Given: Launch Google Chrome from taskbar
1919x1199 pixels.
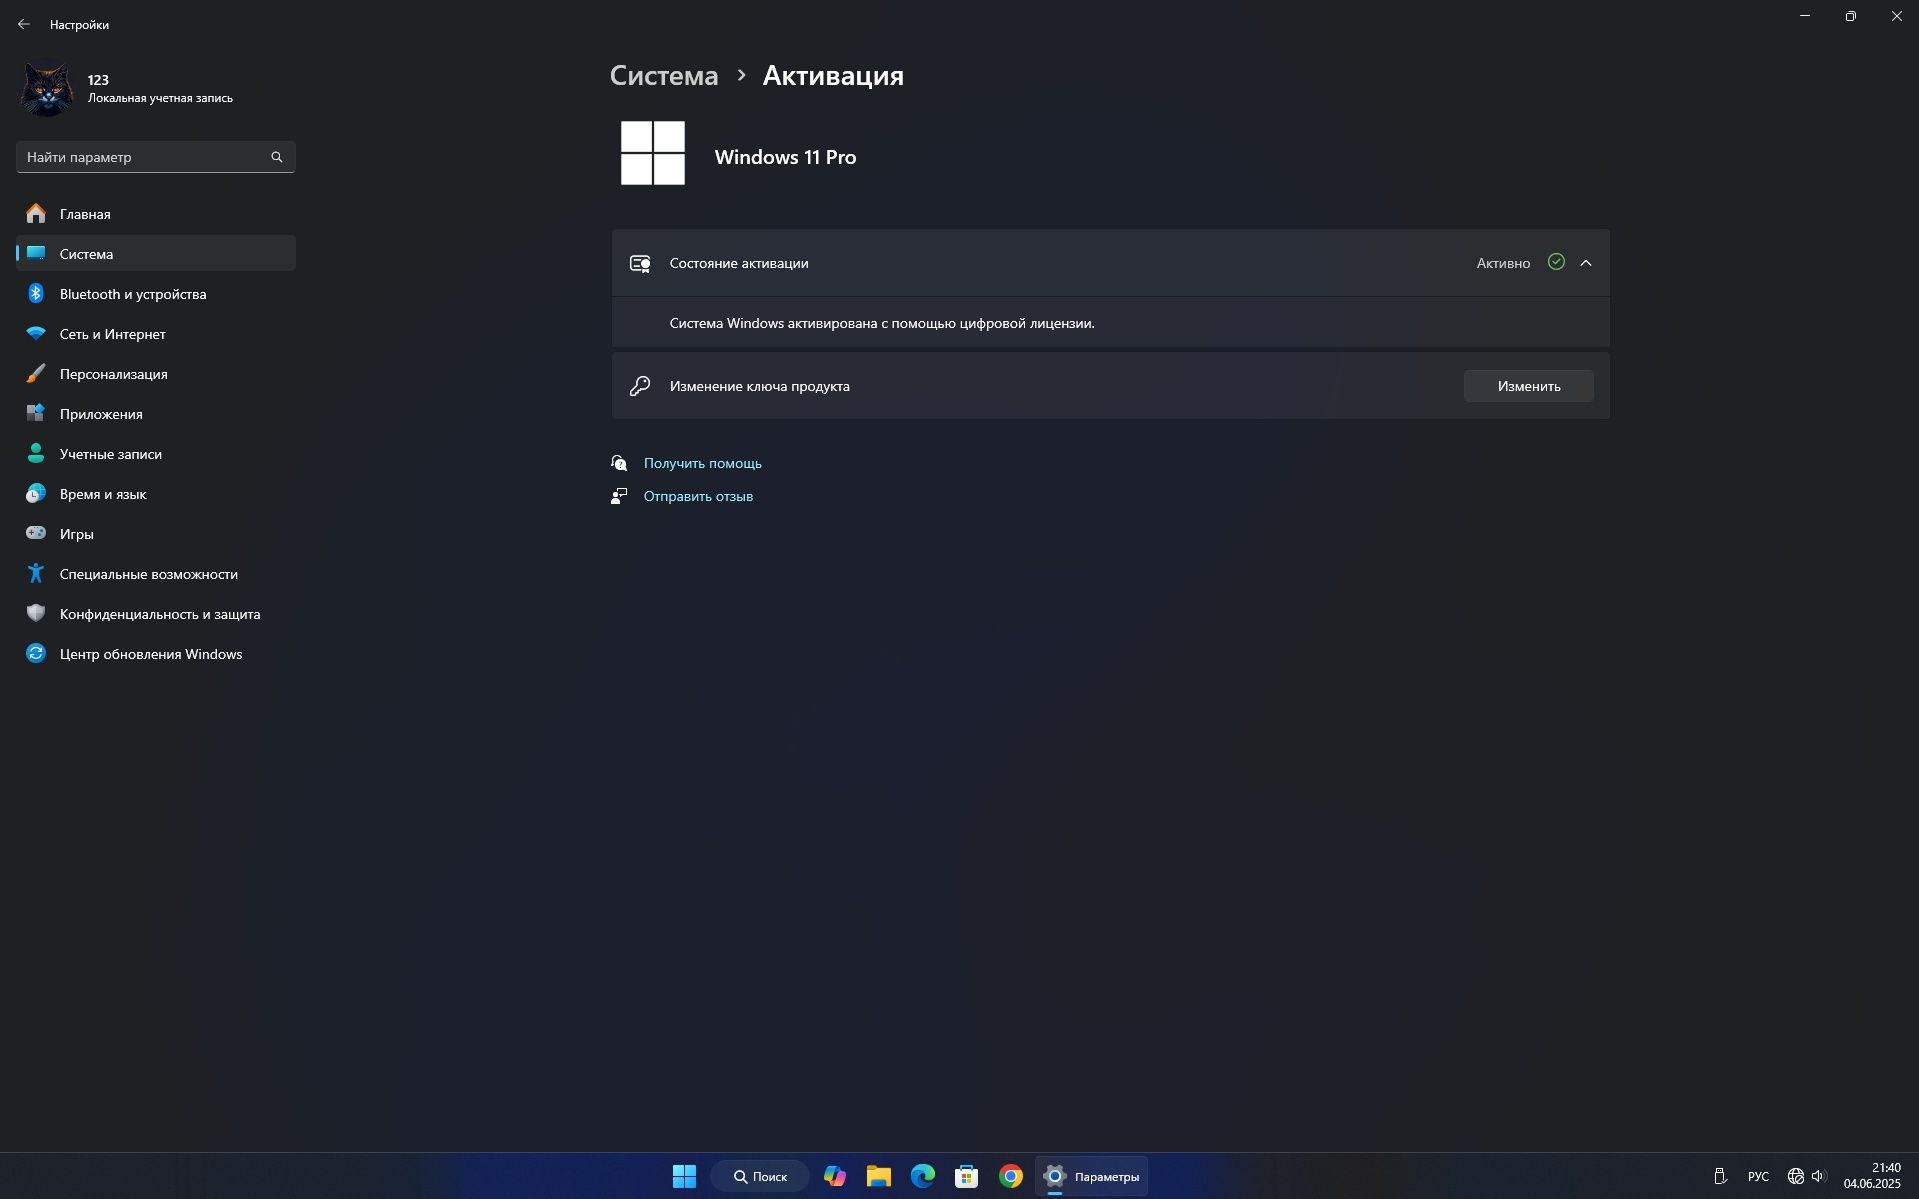Looking at the screenshot, I should pos(1011,1176).
